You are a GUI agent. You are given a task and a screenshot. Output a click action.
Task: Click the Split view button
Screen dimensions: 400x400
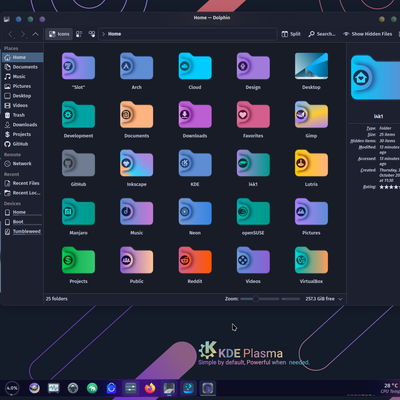(x=291, y=34)
